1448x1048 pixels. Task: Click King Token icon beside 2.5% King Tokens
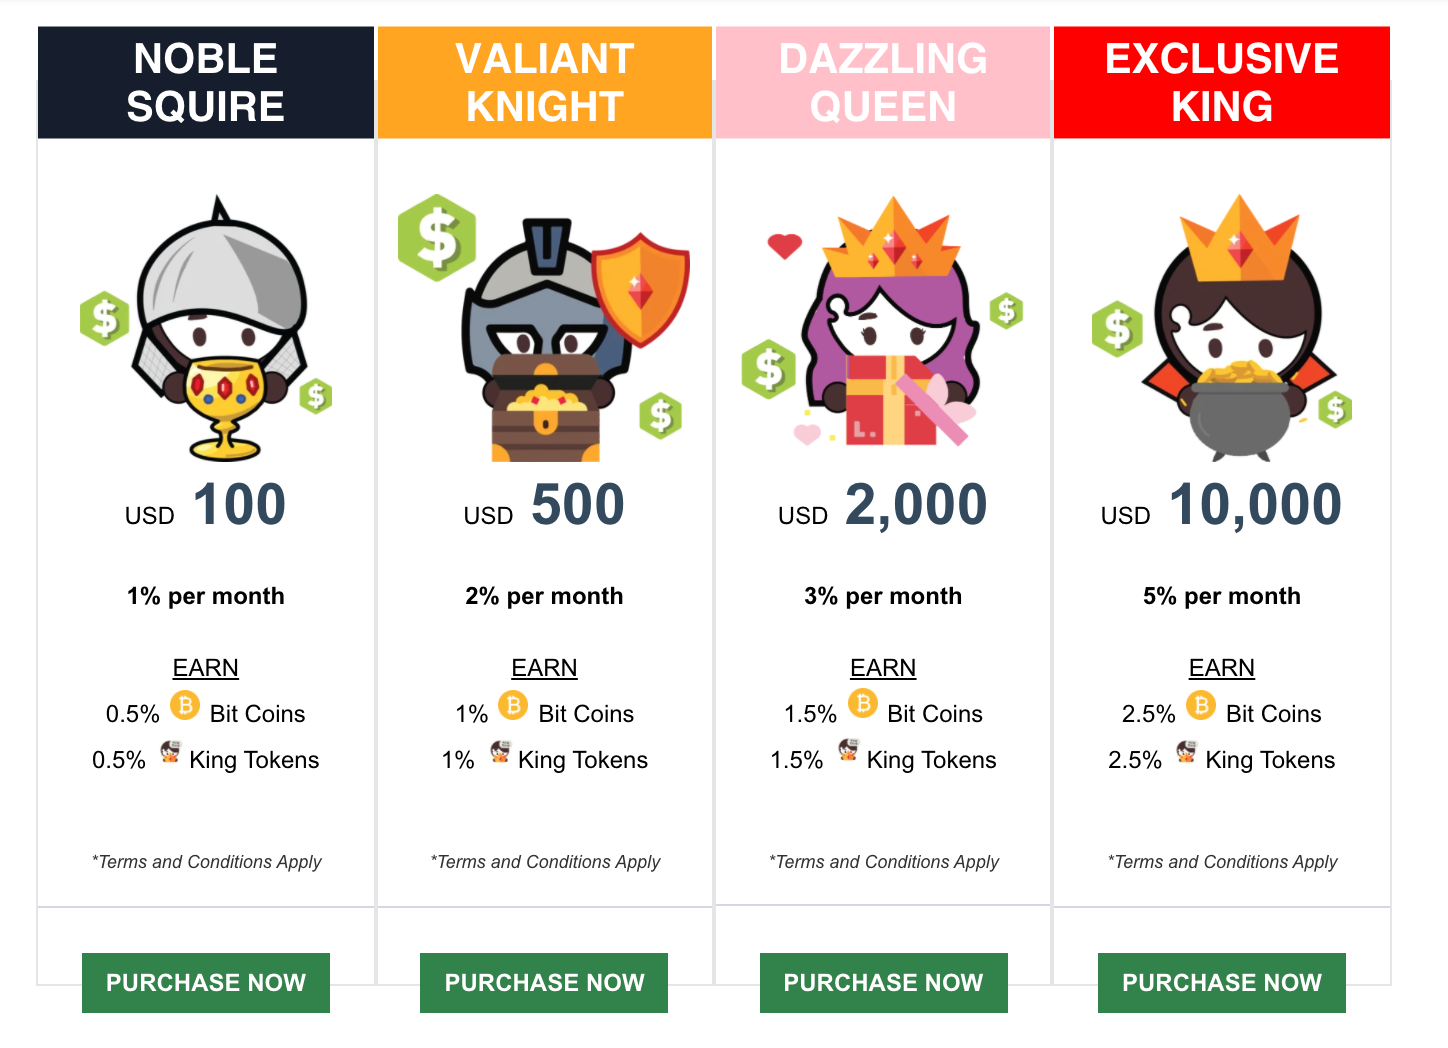pyautogui.click(x=1187, y=752)
